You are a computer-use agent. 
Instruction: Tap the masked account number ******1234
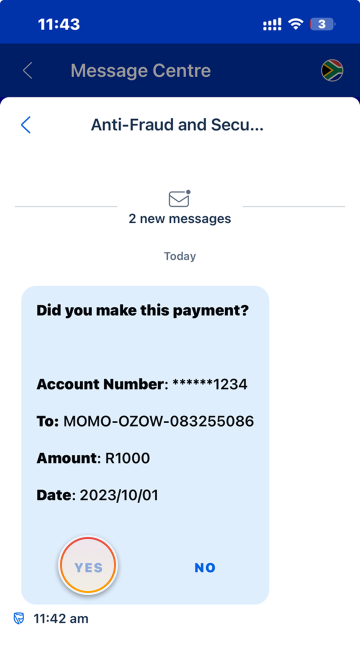tap(210, 384)
